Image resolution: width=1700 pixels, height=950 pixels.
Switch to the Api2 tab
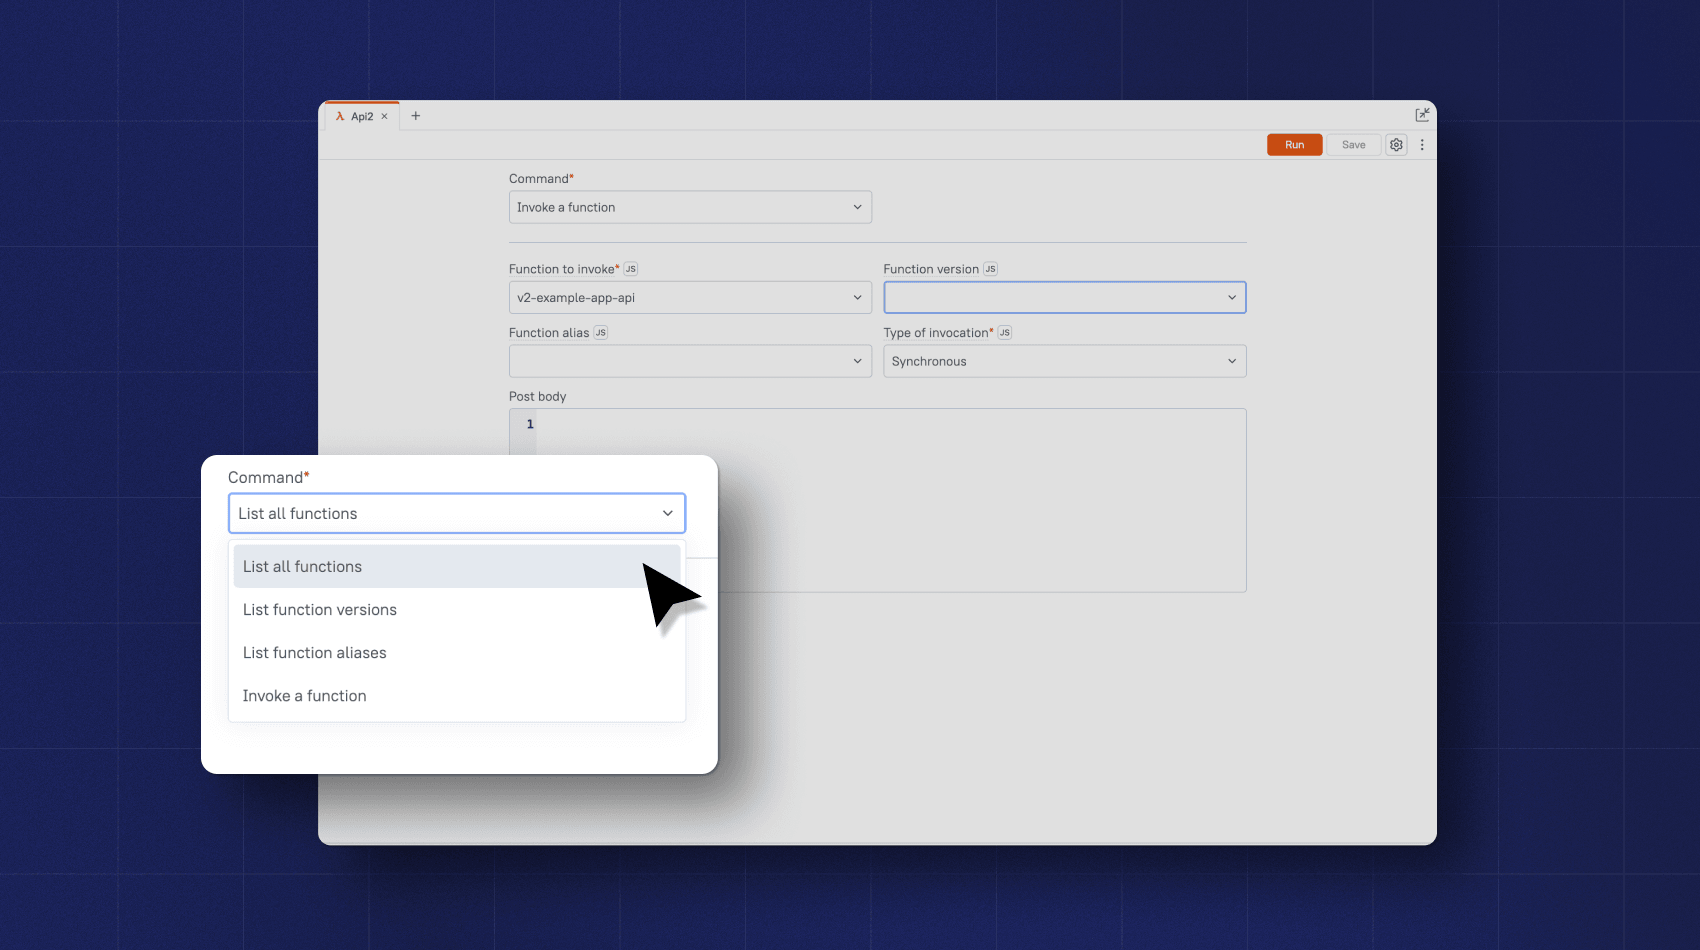click(x=362, y=116)
